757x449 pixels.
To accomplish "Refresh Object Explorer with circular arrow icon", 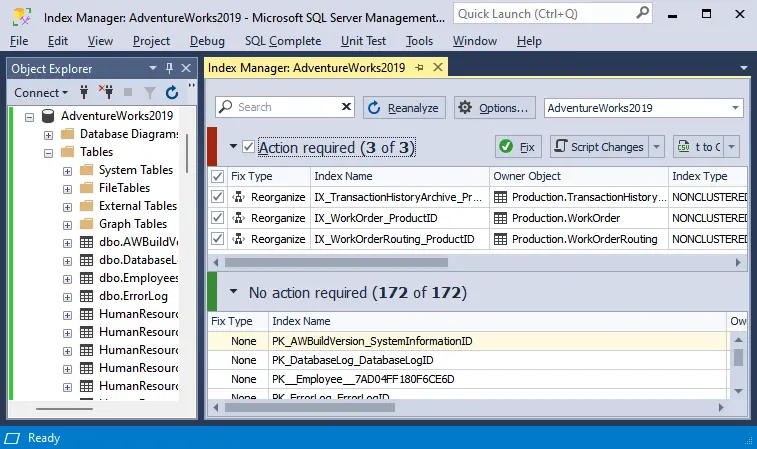I will coord(172,92).
